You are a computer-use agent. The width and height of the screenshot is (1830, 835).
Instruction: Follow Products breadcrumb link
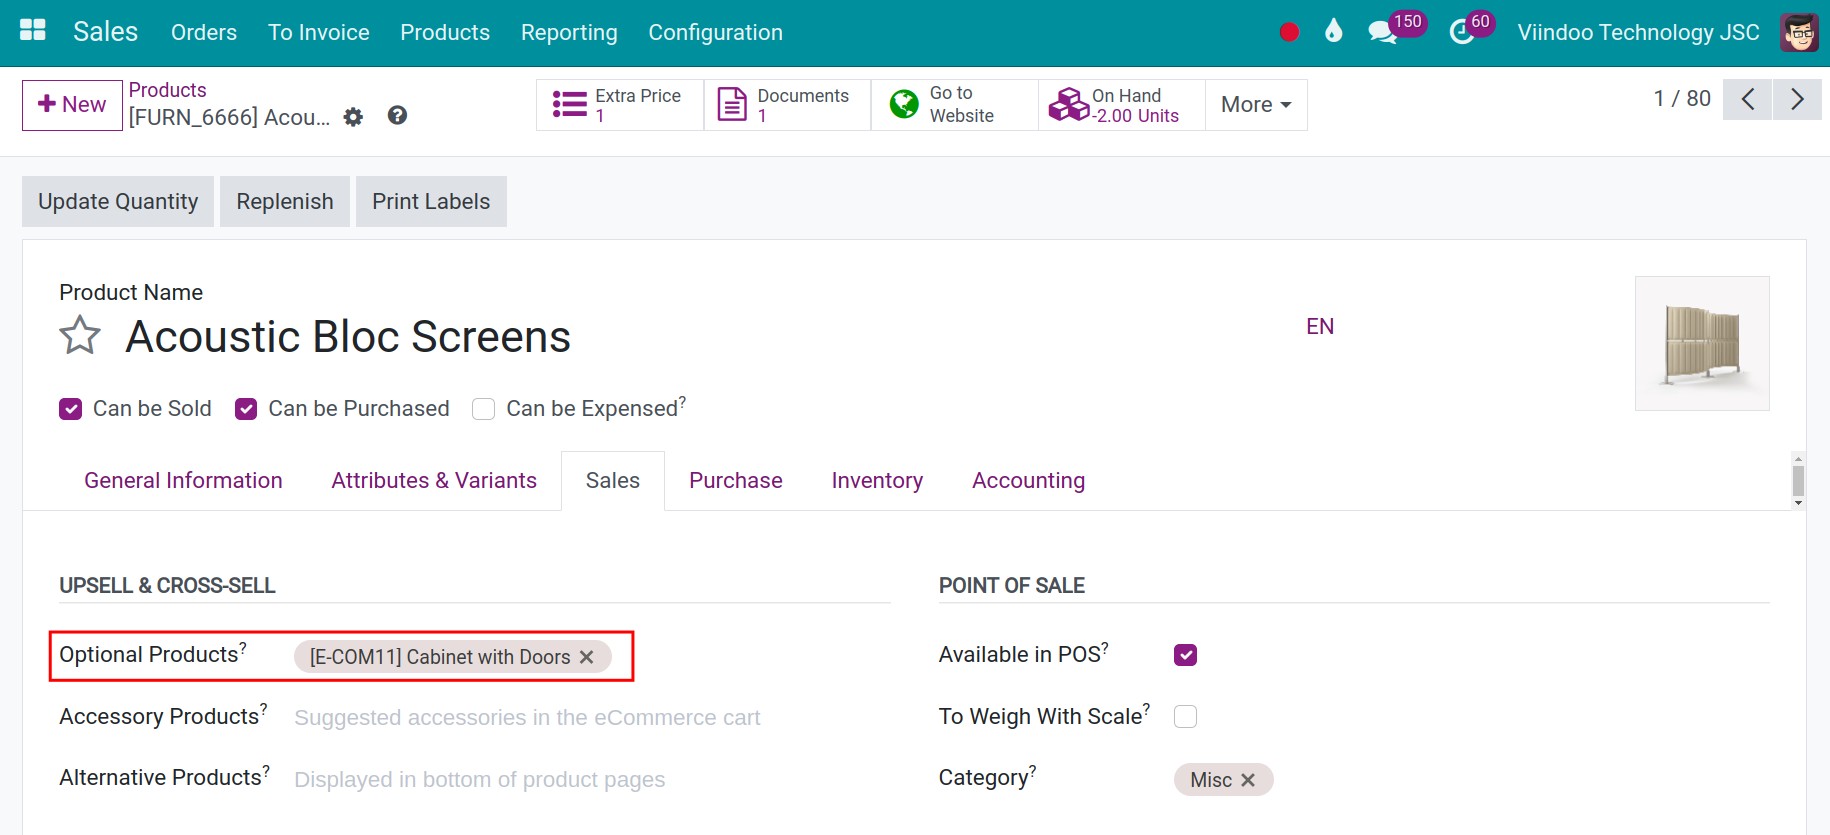pos(167,90)
